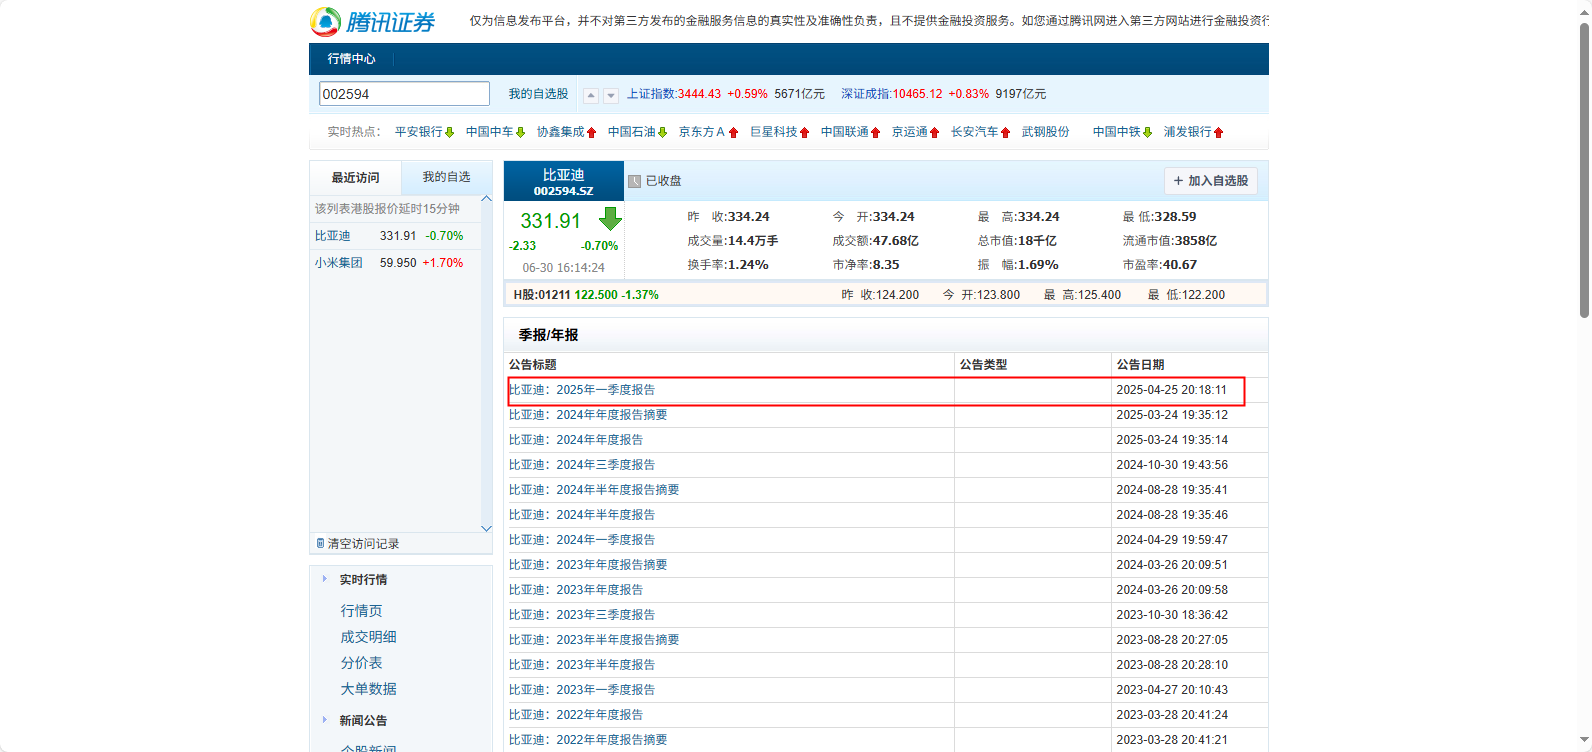Open hot stock 浦发银行

click(x=1187, y=132)
